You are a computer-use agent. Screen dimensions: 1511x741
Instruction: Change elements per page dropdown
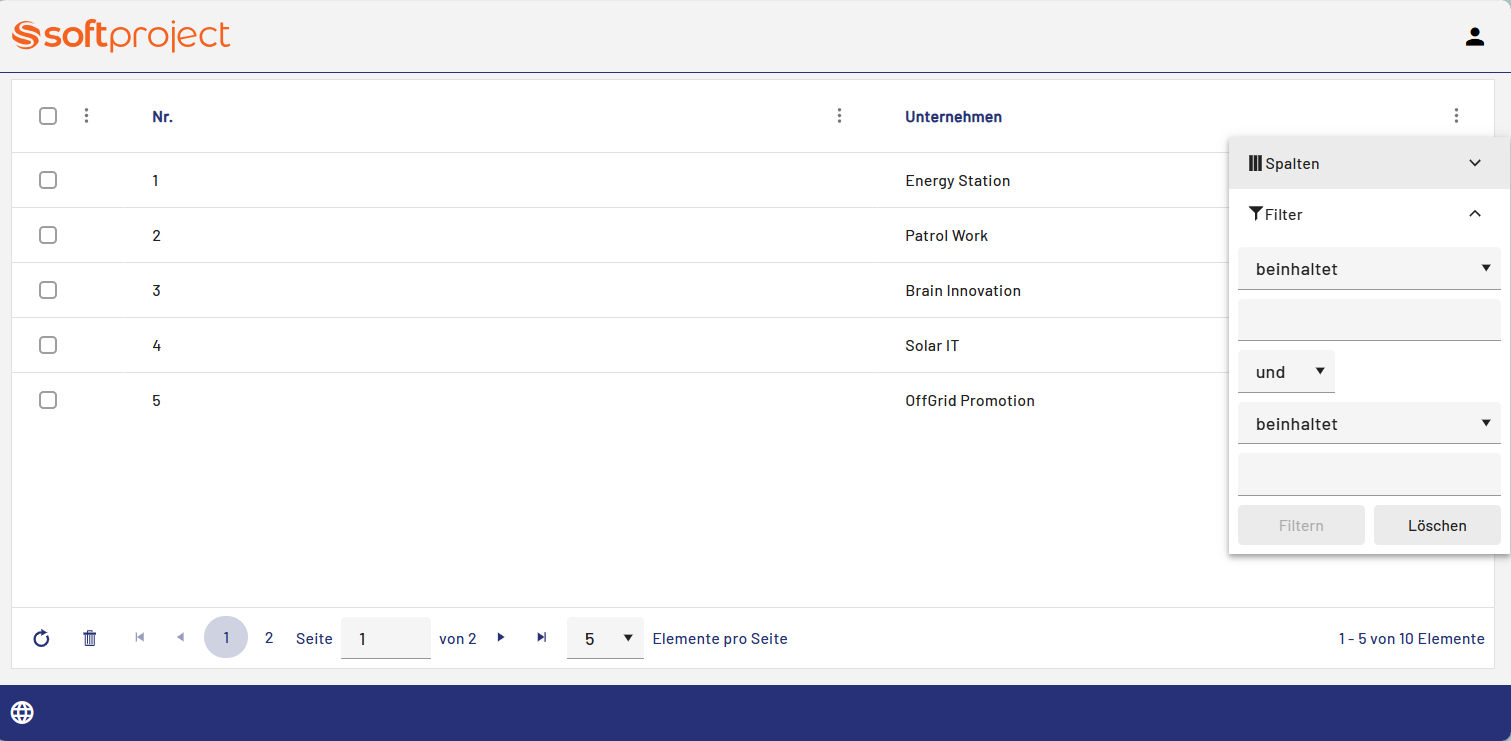coord(605,638)
